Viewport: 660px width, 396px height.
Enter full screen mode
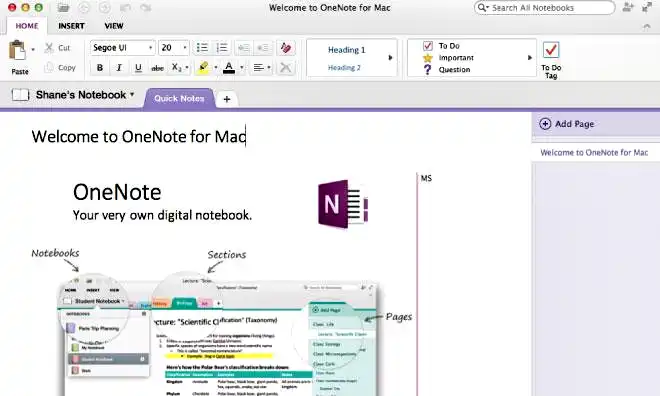[647, 7]
